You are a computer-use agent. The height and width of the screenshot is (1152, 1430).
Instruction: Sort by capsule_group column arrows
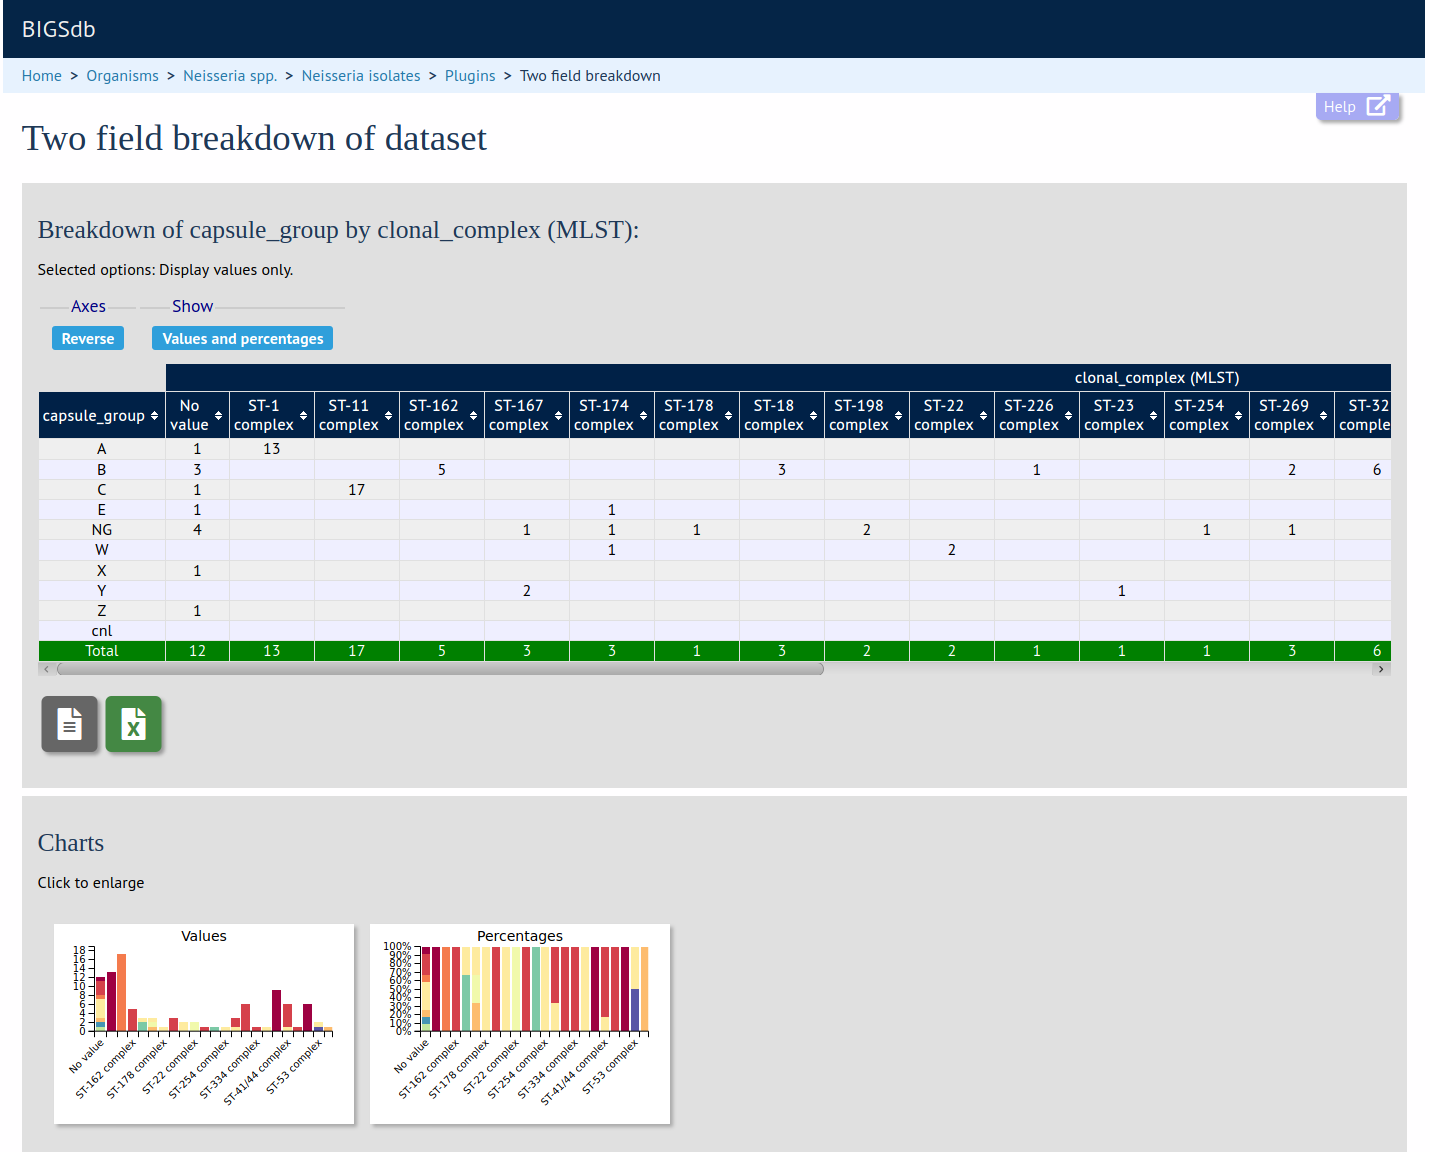154,416
